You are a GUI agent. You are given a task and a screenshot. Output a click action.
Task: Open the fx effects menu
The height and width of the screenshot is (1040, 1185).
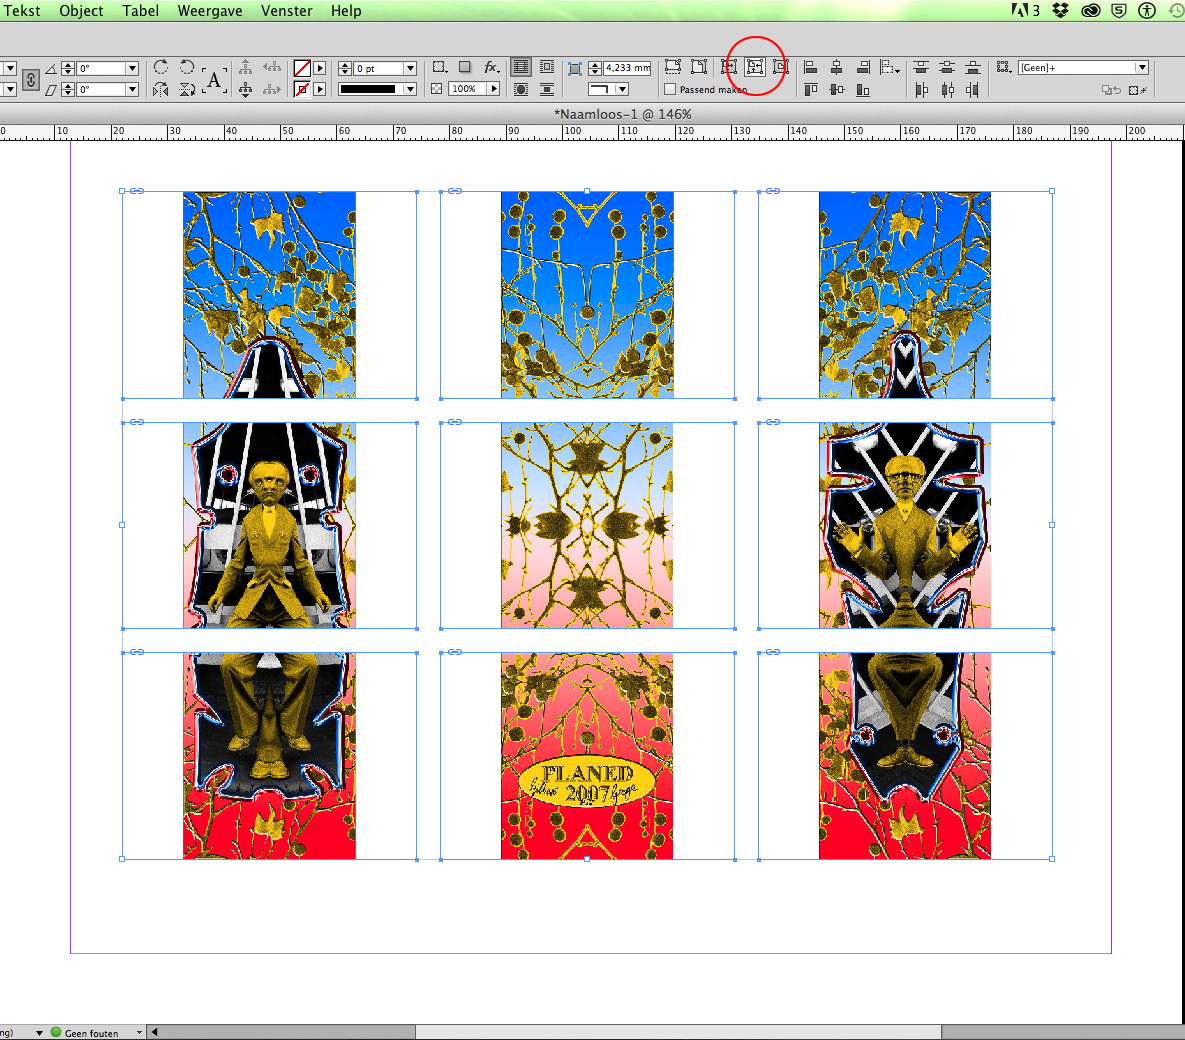(x=491, y=67)
